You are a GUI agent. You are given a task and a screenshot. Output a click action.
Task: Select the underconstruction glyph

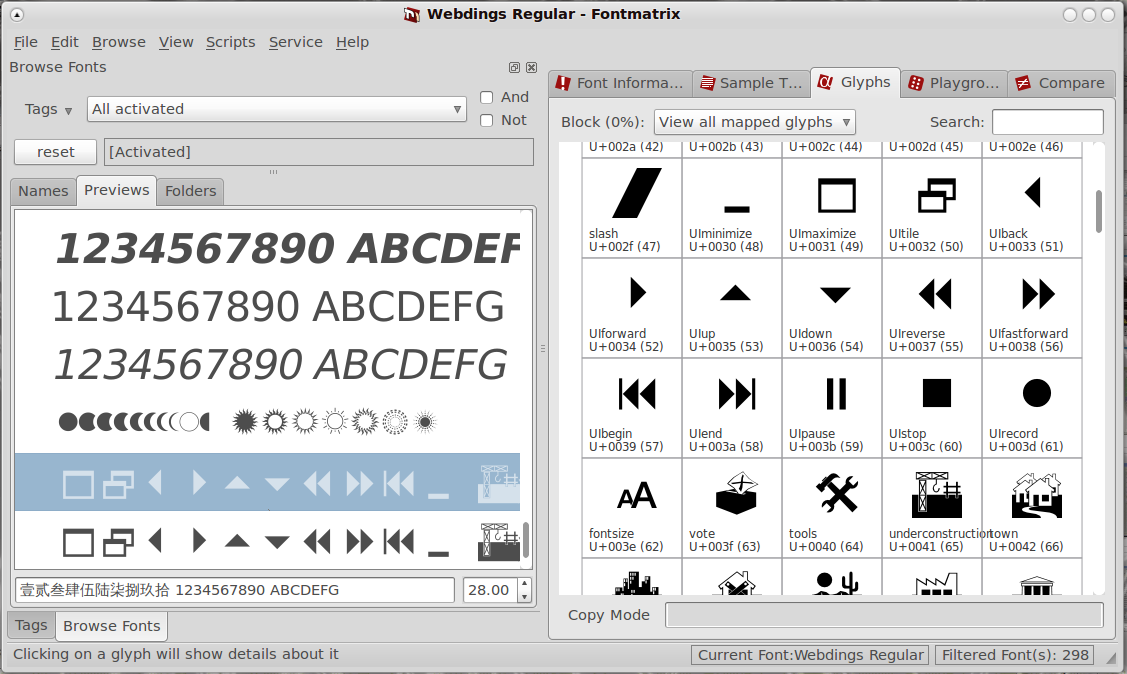click(932, 508)
